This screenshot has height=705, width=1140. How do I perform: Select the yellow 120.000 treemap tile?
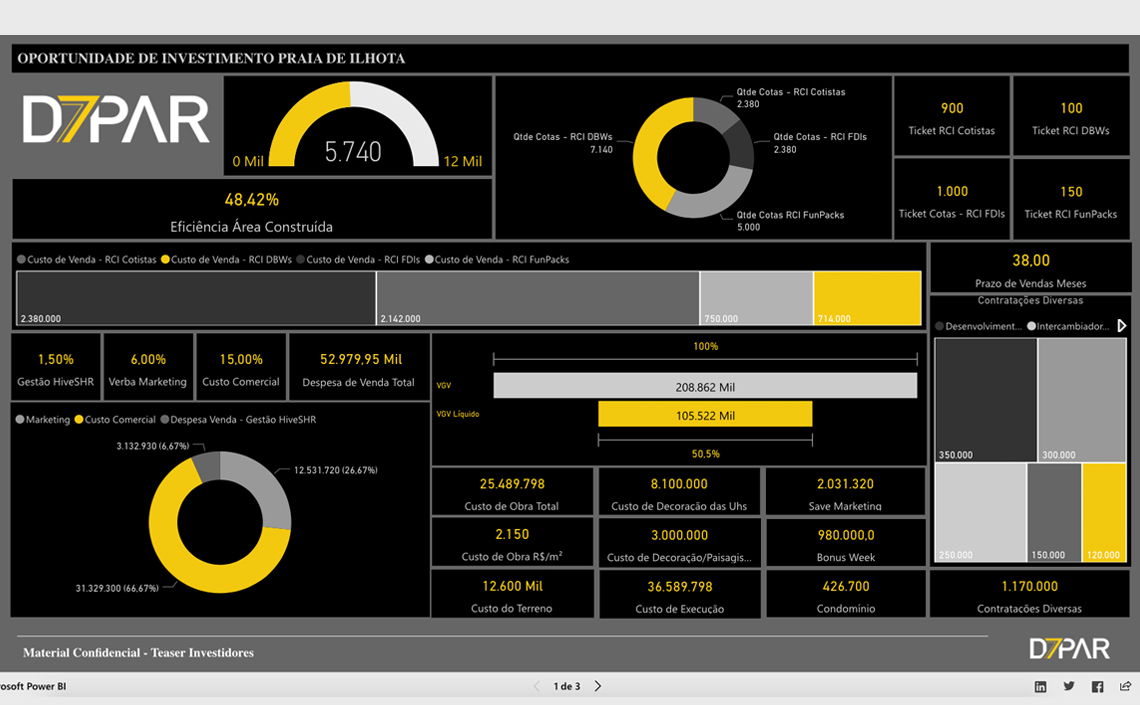tap(1104, 512)
